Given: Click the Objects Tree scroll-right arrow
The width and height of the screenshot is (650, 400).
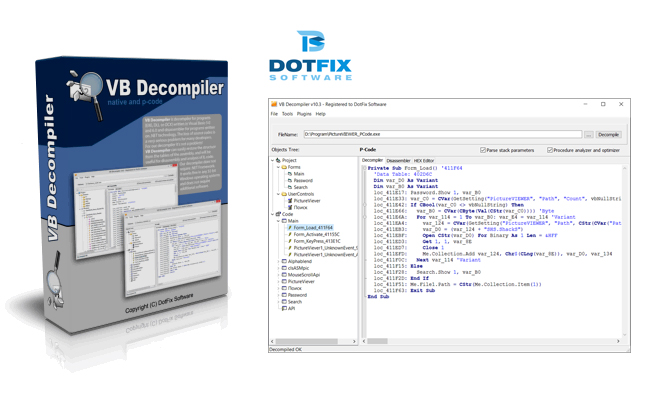Looking at the screenshot, I should click(x=354, y=342).
